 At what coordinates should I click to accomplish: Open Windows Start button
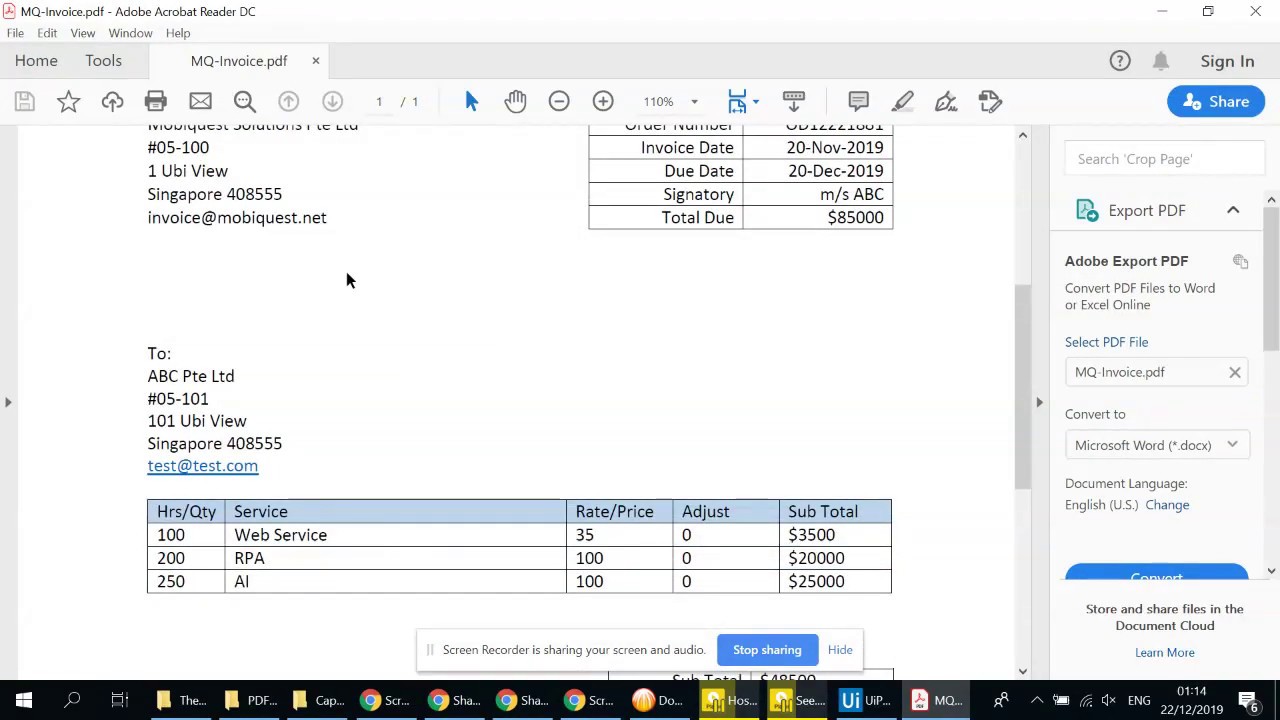[x=24, y=700]
